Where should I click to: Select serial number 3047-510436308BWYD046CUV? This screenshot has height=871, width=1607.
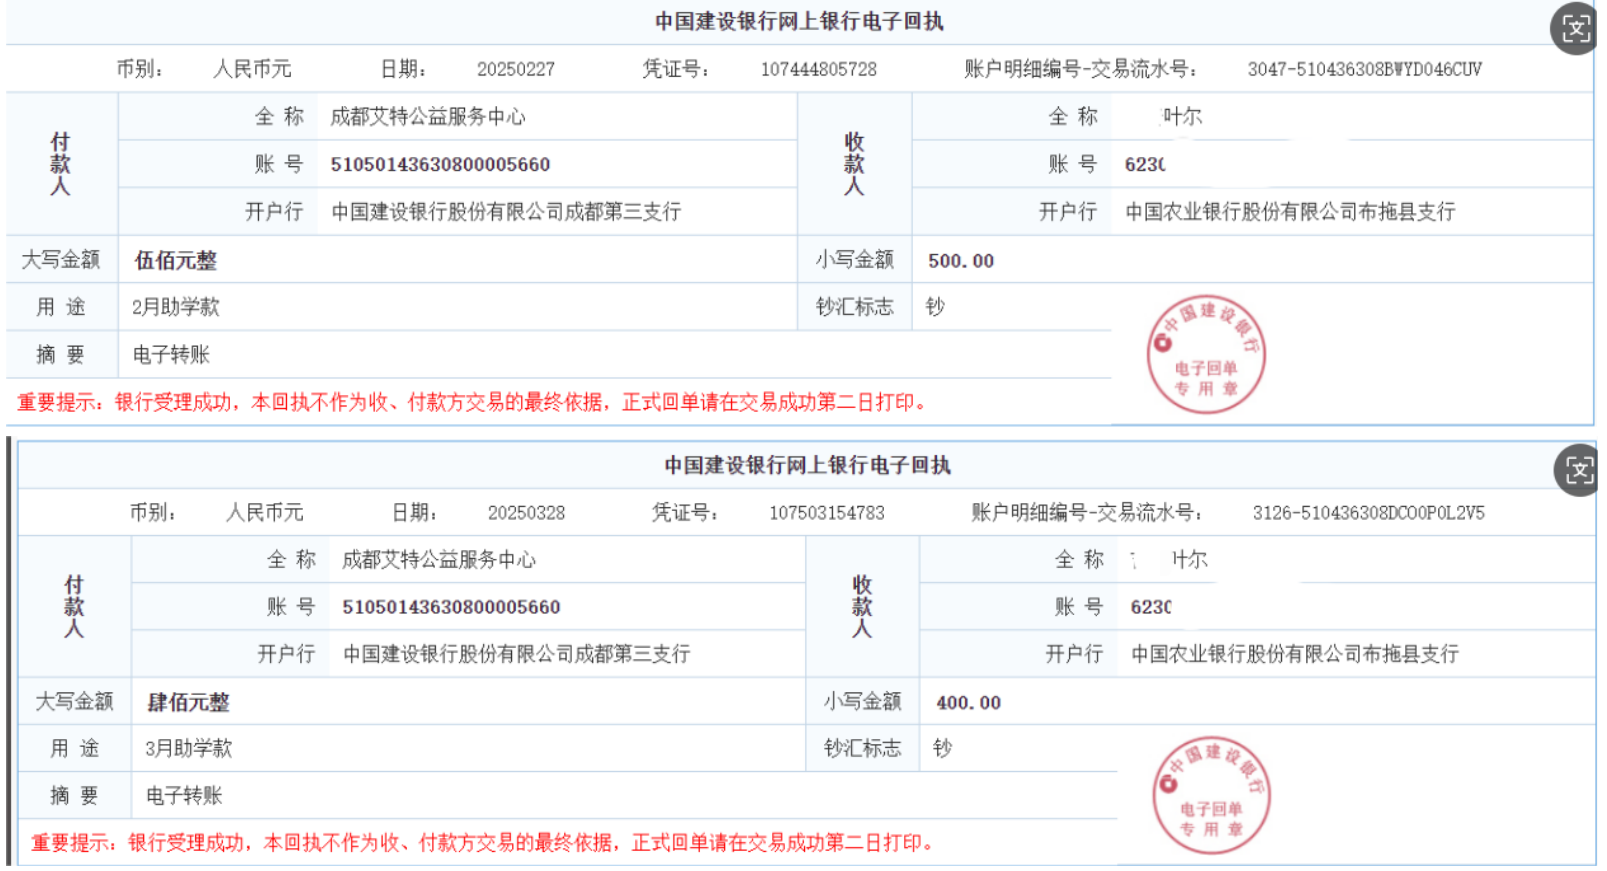pyautogui.click(x=1365, y=69)
